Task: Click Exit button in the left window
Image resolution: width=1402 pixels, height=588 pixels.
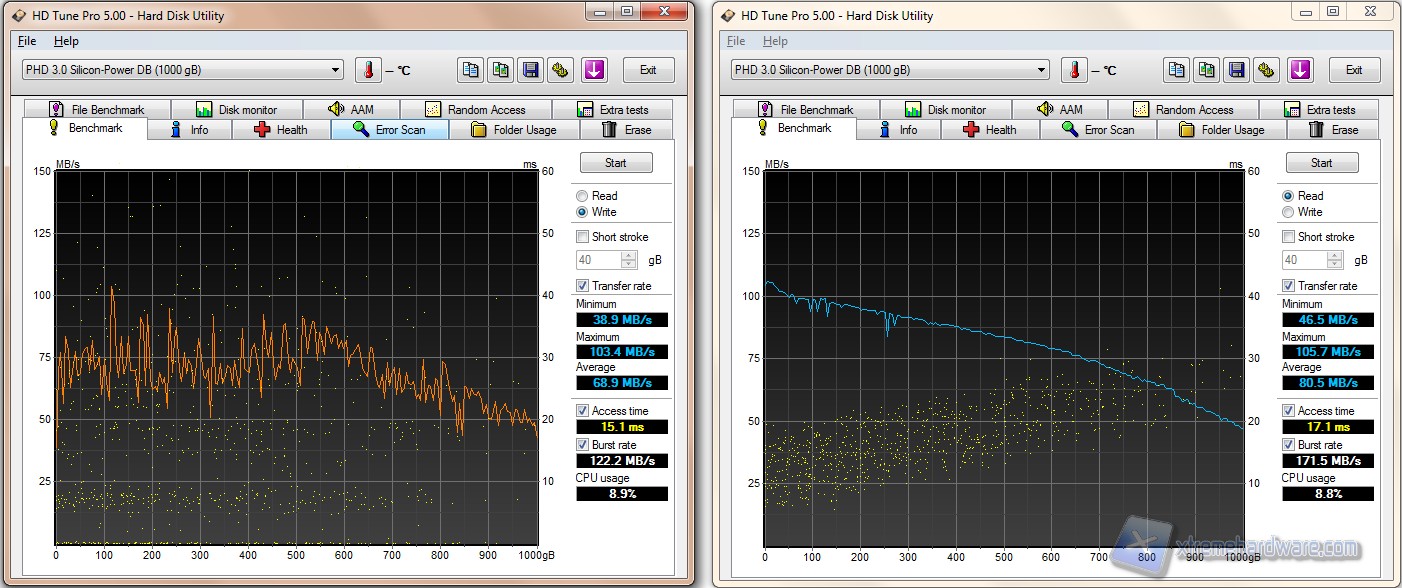Action: click(648, 70)
